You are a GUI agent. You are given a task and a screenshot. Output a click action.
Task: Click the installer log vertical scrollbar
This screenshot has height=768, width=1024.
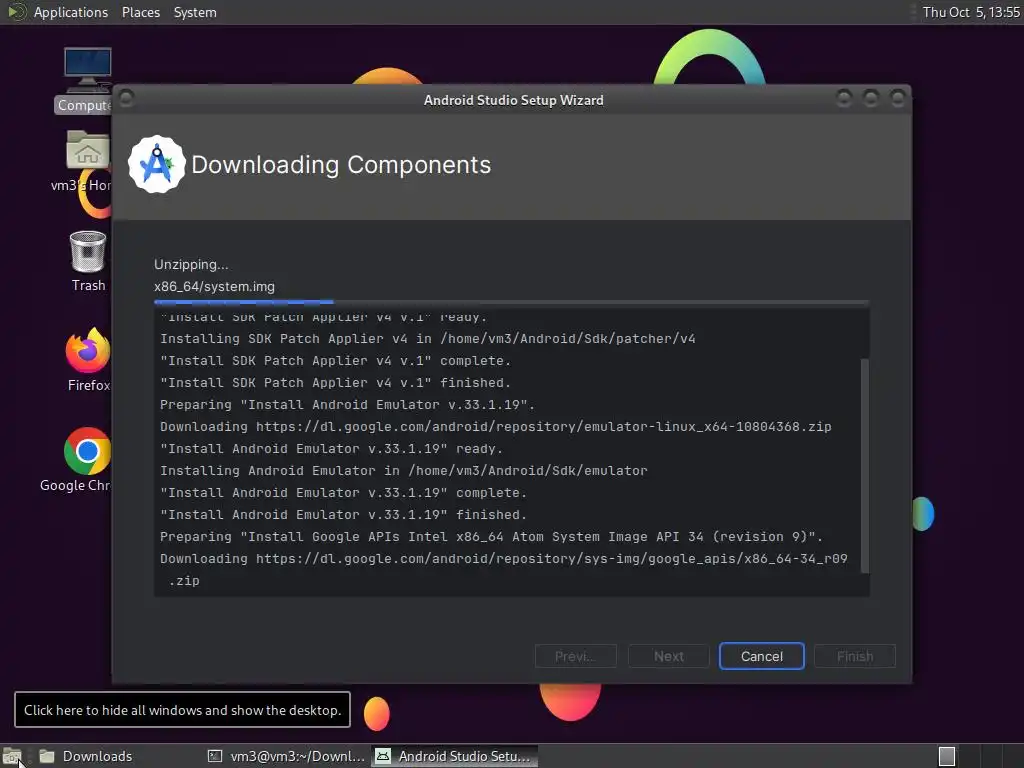[x=865, y=465]
